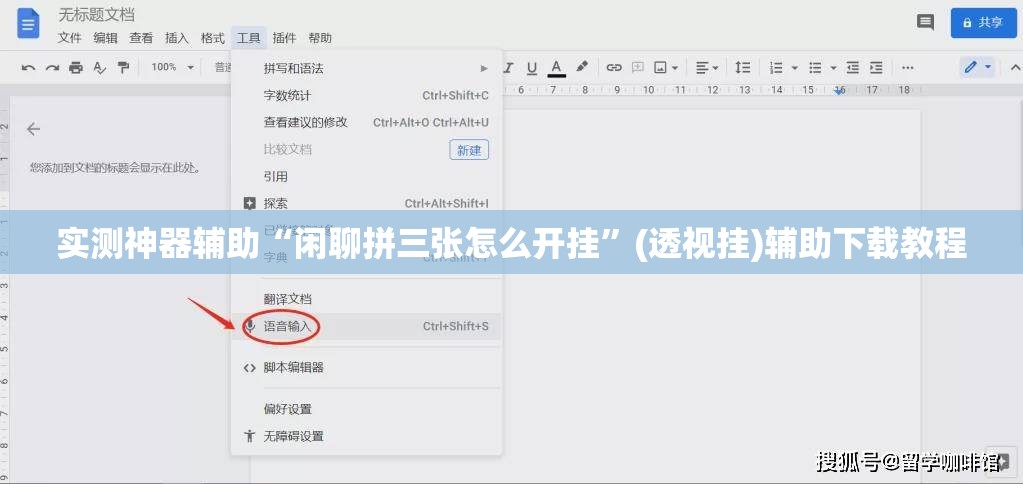Image resolution: width=1023 pixels, height=484 pixels.
Task: Click the blue indent marker on ruler
Action: [840, 90]
